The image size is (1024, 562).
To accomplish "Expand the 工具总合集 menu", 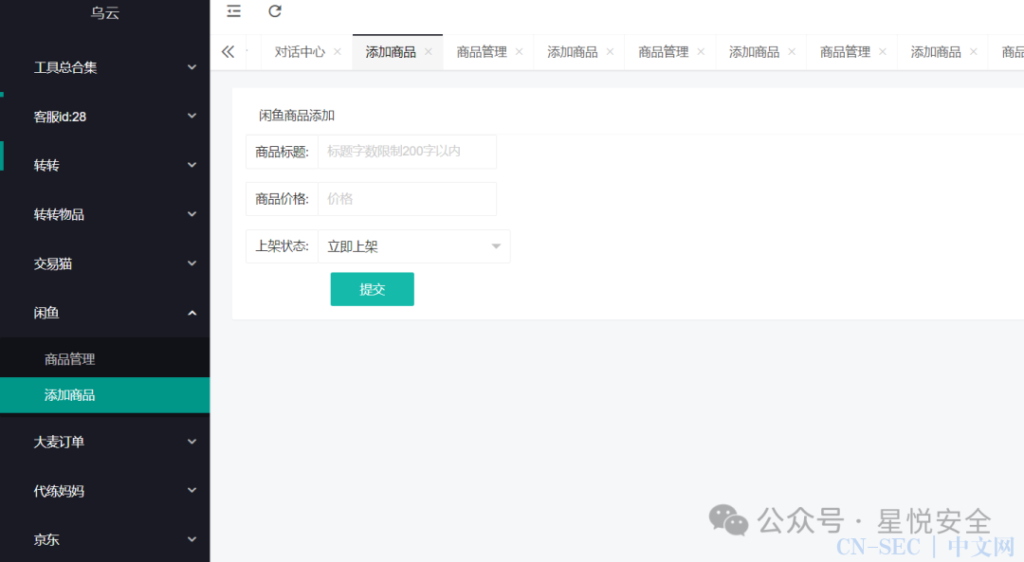I will click(105, 67).
